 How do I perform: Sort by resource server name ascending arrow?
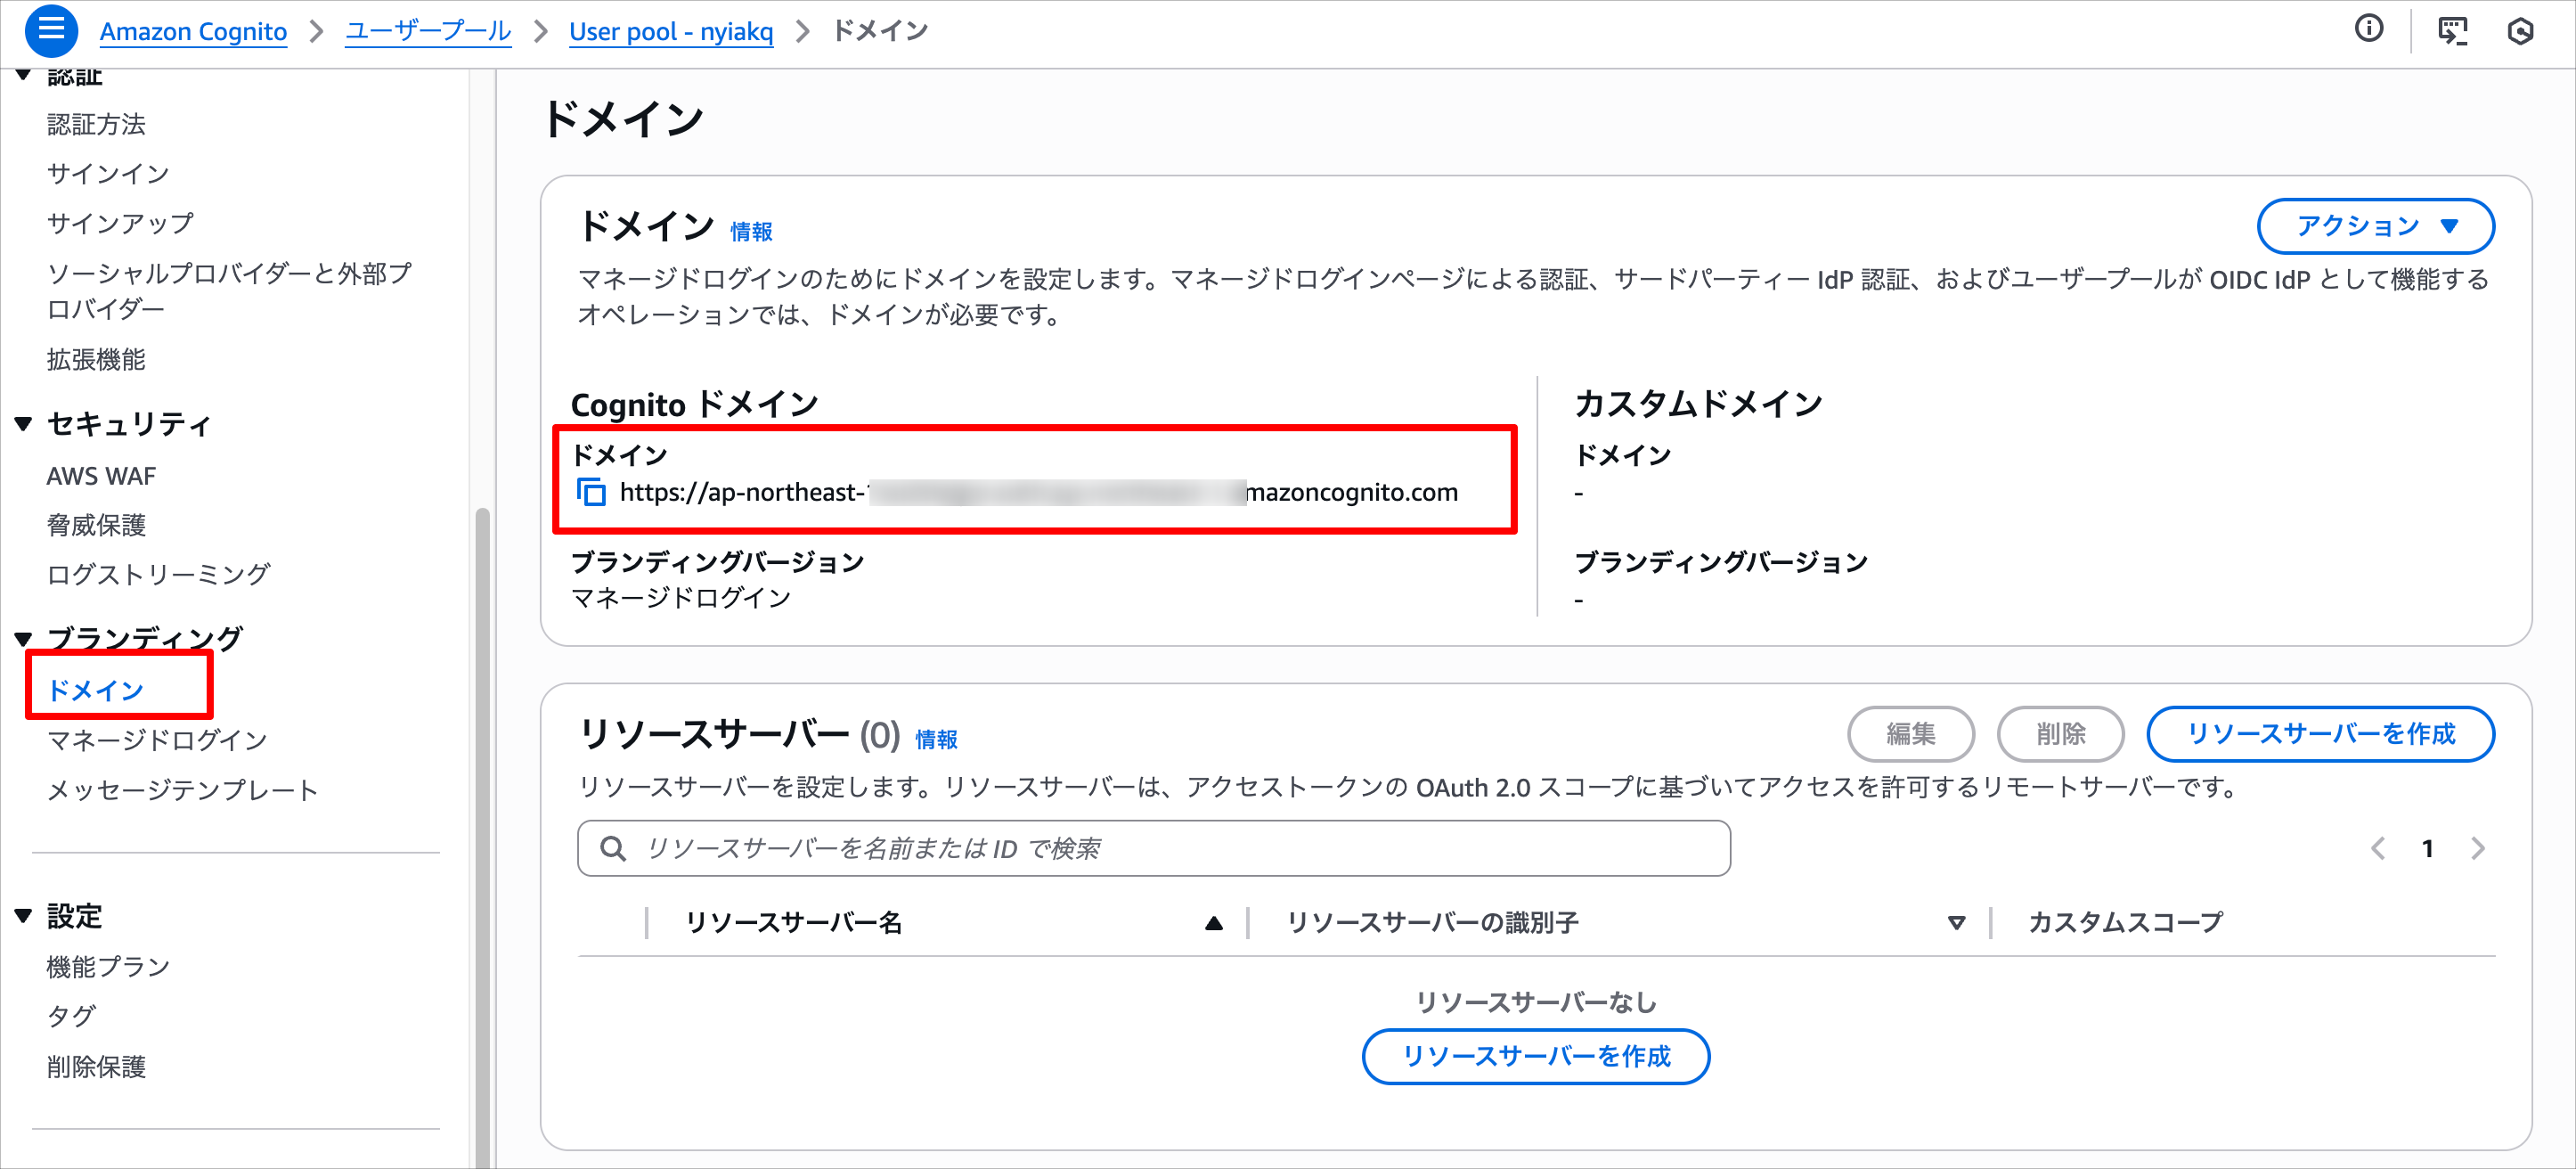[x=1214, y=923]
